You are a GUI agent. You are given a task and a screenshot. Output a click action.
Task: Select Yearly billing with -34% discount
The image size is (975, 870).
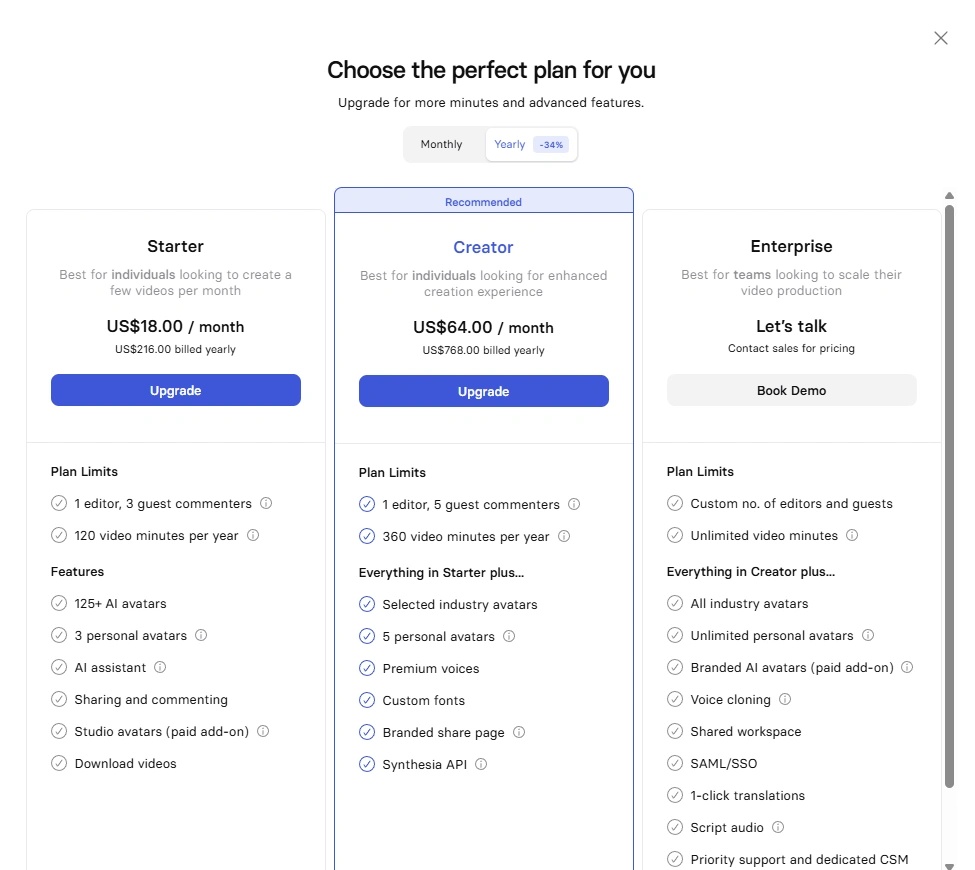coord(531,144)
